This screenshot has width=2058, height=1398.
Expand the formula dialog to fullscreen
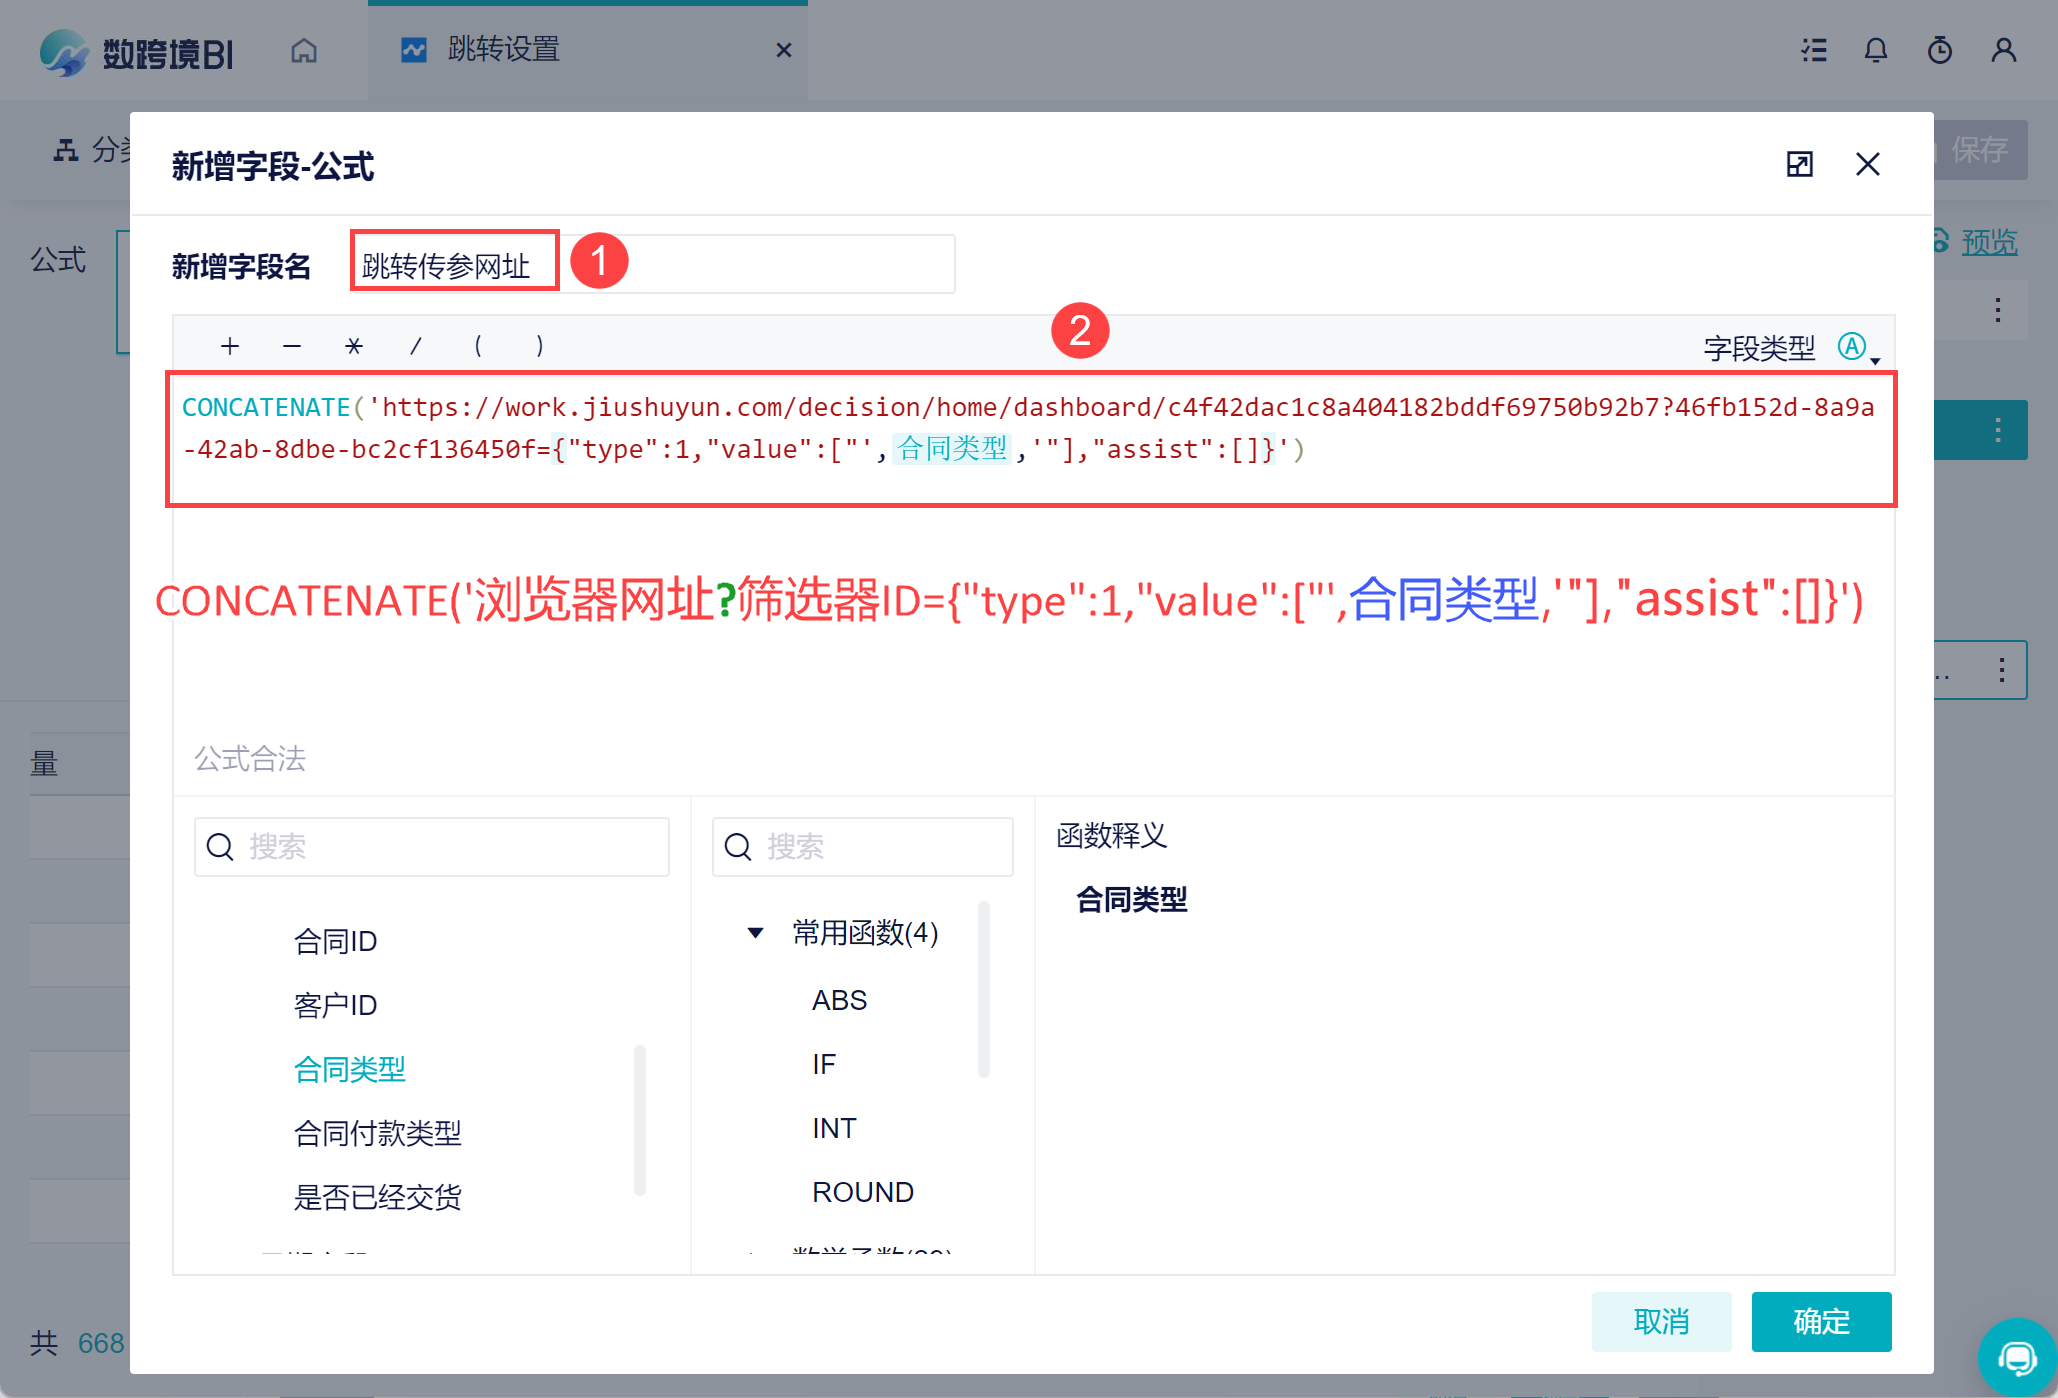tap(1799, 164)
